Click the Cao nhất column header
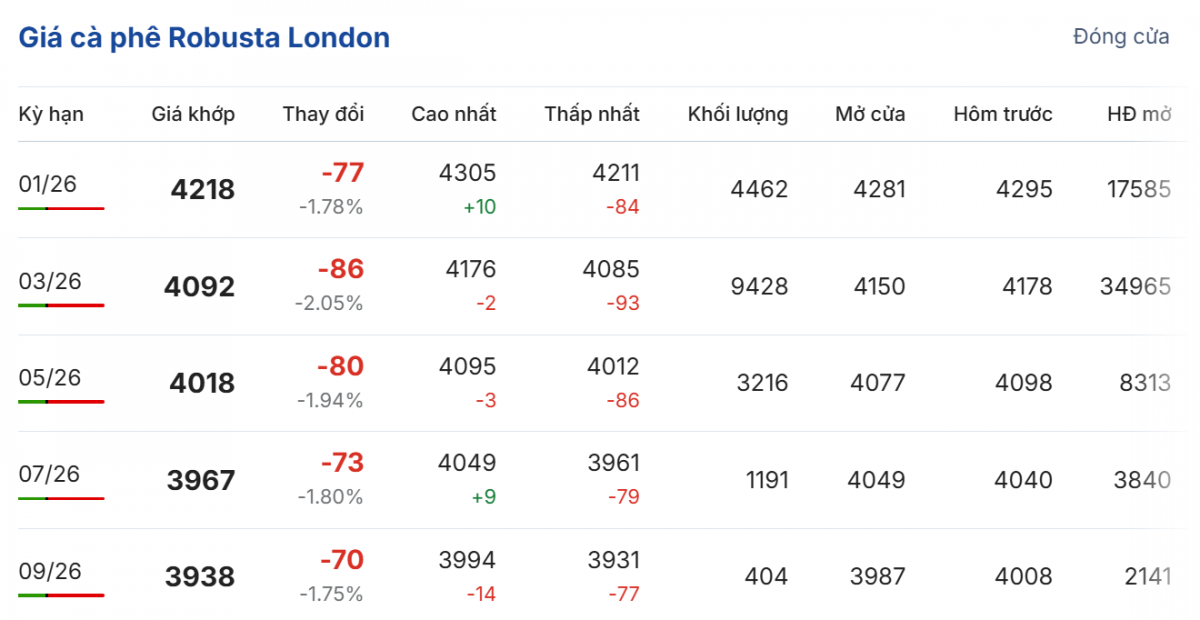Viewport: 1200px width, 620px height. click(453, 114)
